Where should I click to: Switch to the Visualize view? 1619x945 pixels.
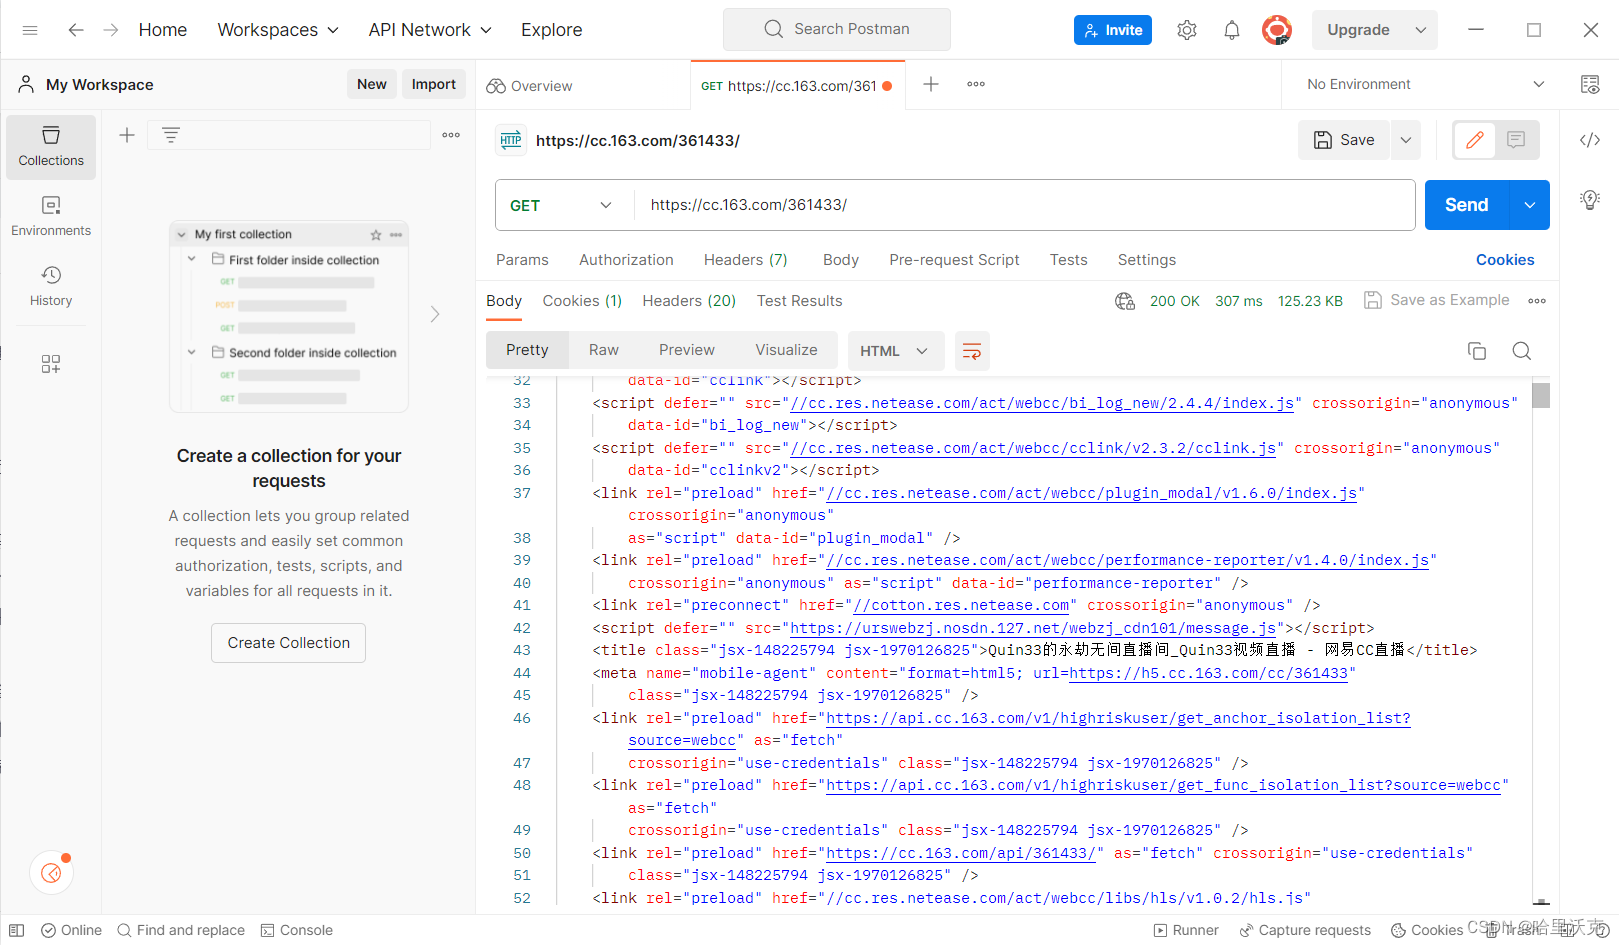point(786,350)
